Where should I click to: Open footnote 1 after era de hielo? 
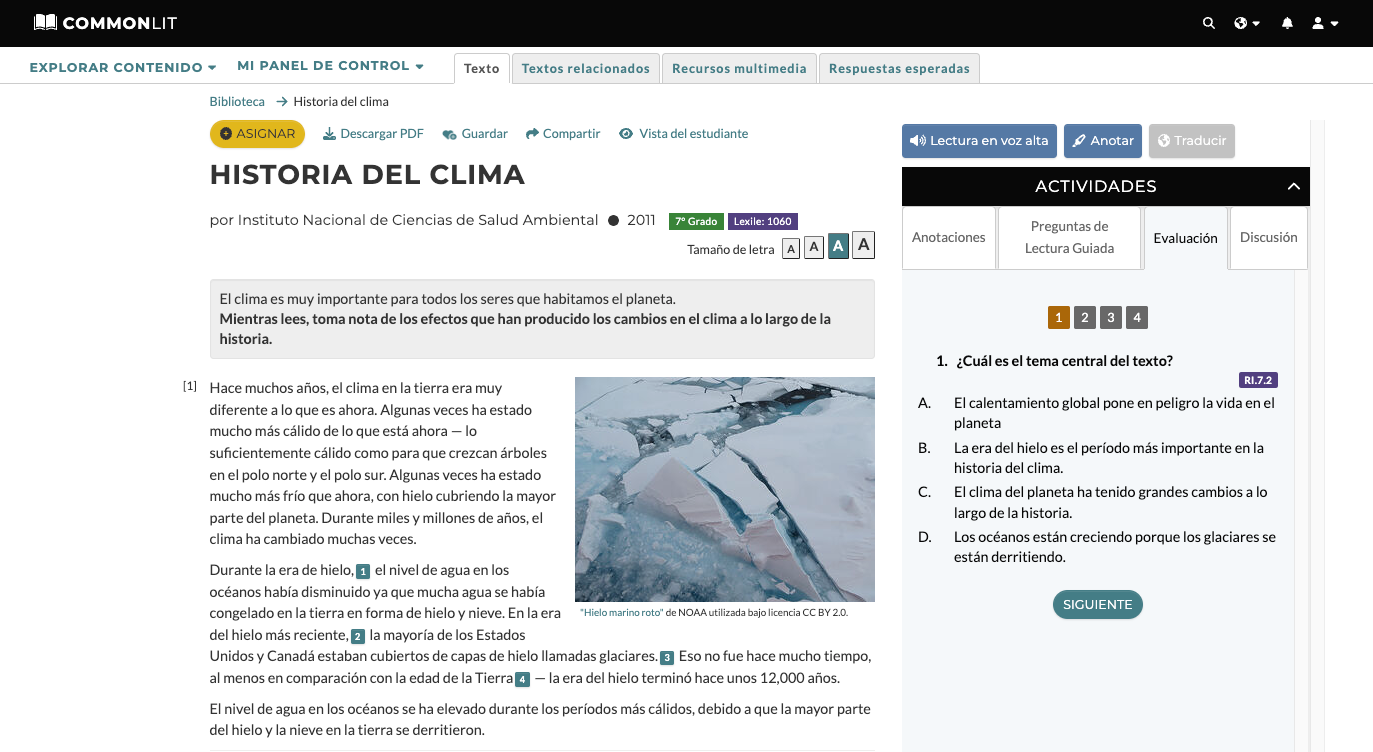[363, 571]
